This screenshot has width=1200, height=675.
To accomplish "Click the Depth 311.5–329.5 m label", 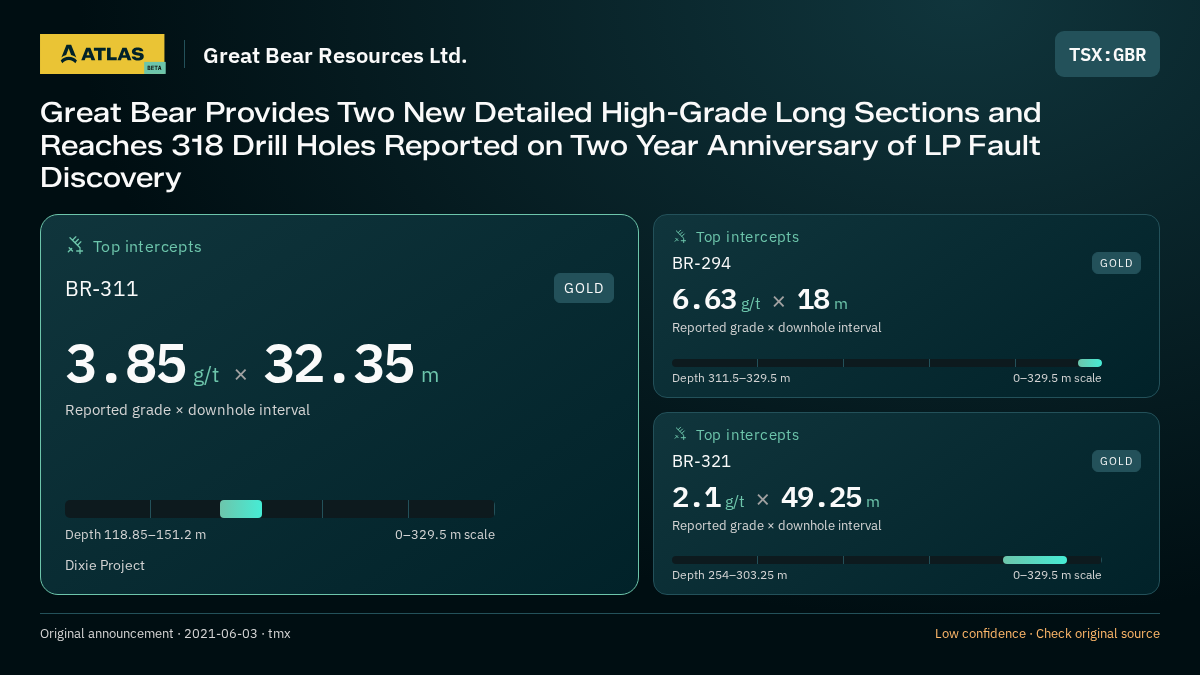I will coord(731,378).
